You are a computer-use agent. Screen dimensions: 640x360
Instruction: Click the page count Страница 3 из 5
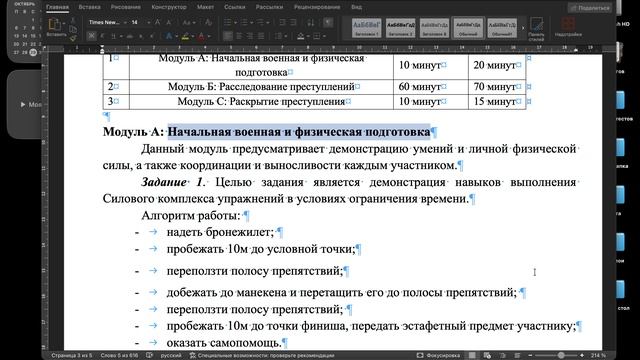(x=71, y=356)
